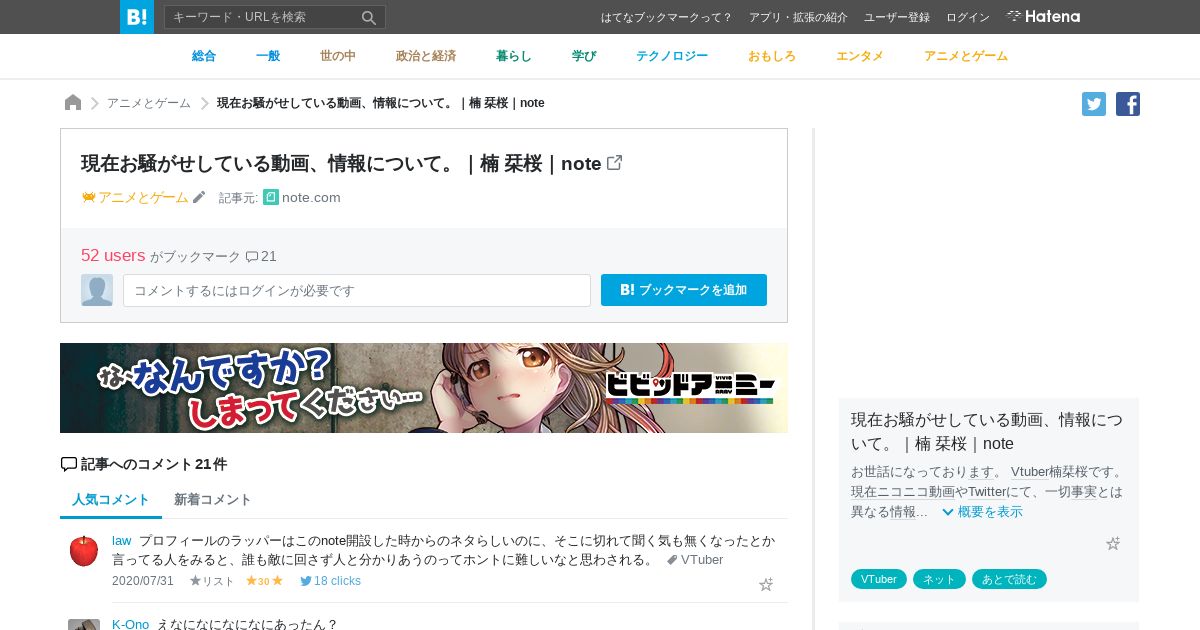Open the 2020/07/31 comment date link
This screenshot has width=1200, height=630.
tap(143, 581)
